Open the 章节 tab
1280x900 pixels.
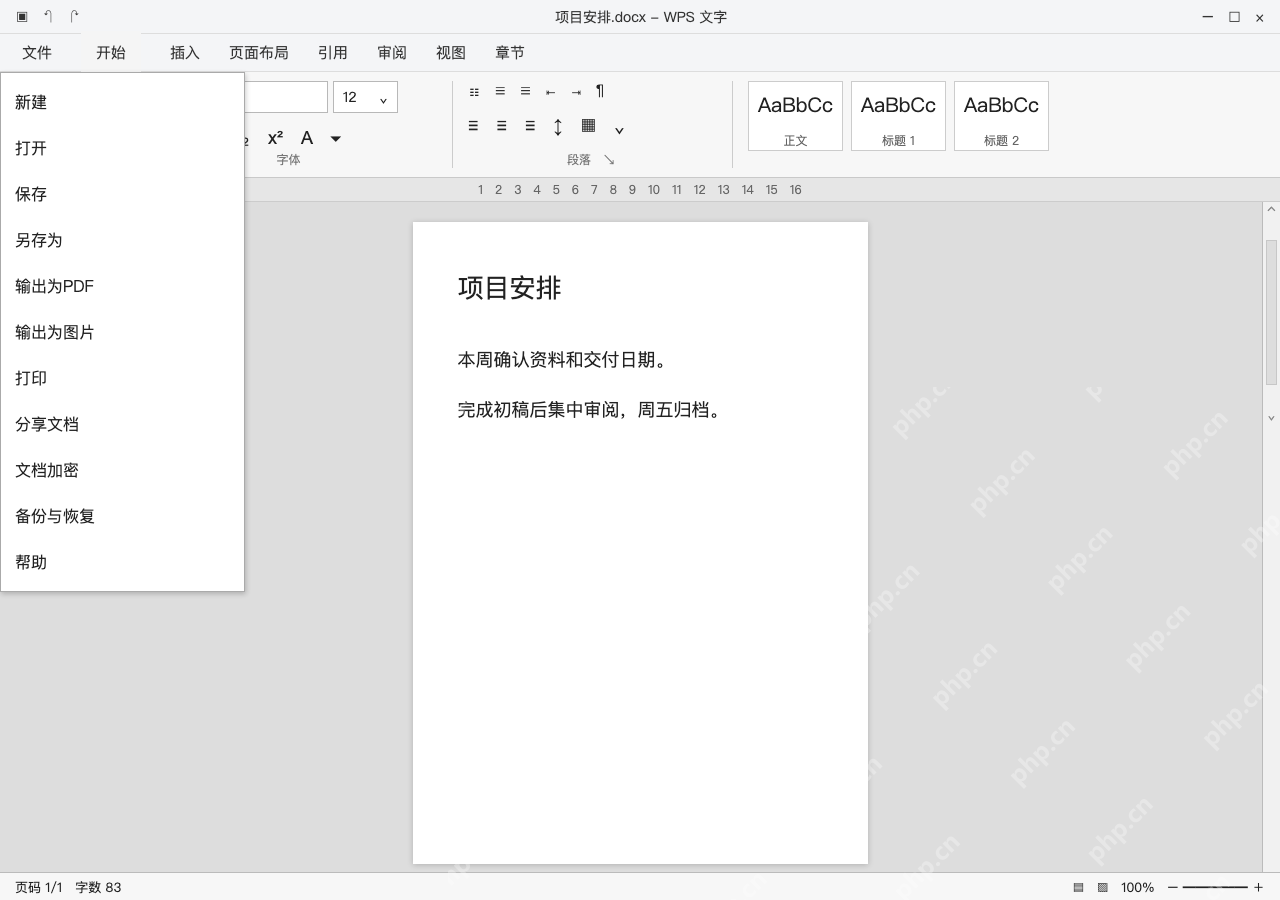[x=510, y=53]
